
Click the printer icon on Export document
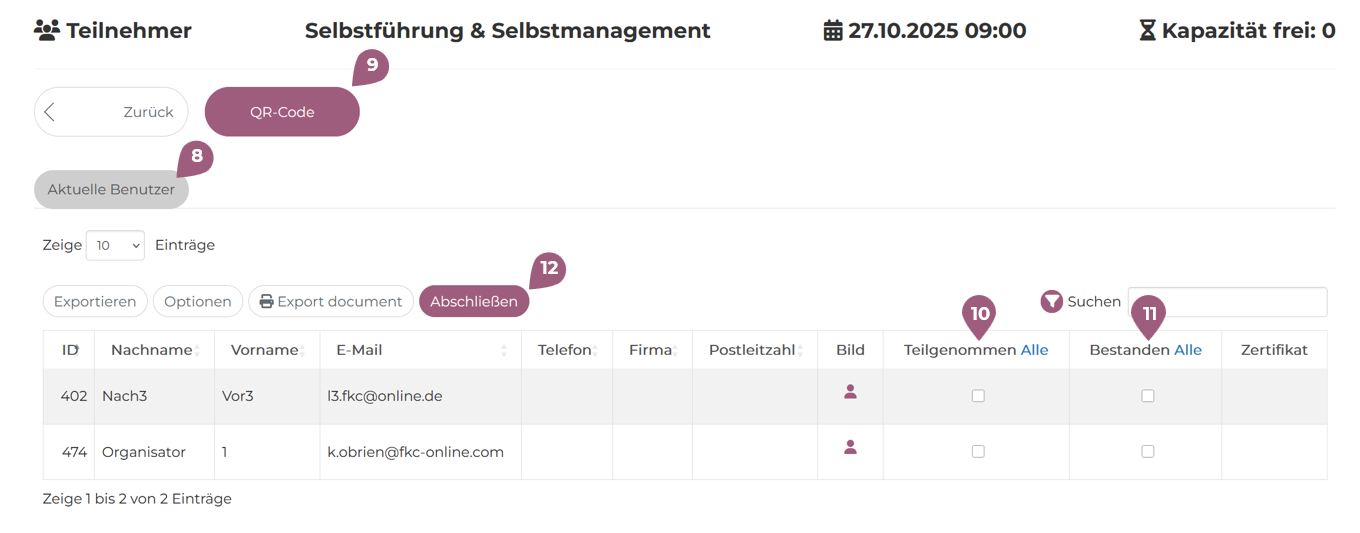click(266, 301)
